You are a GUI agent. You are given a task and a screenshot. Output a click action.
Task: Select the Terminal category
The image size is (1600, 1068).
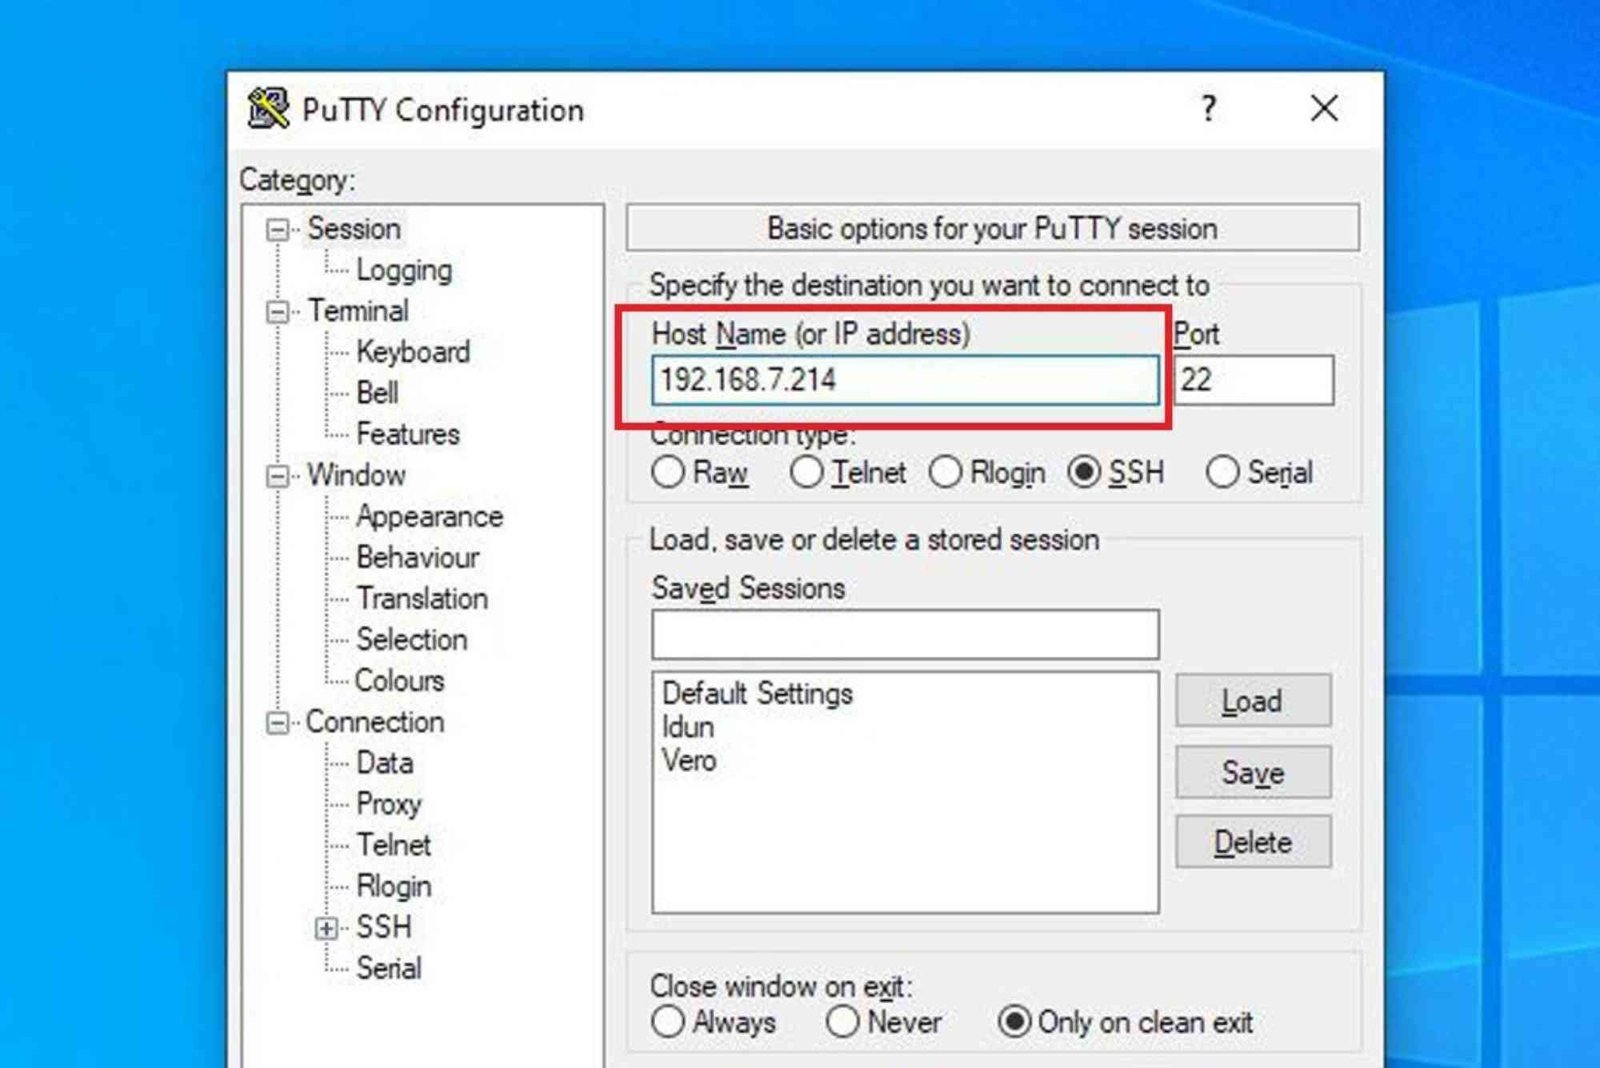[358, 311]
